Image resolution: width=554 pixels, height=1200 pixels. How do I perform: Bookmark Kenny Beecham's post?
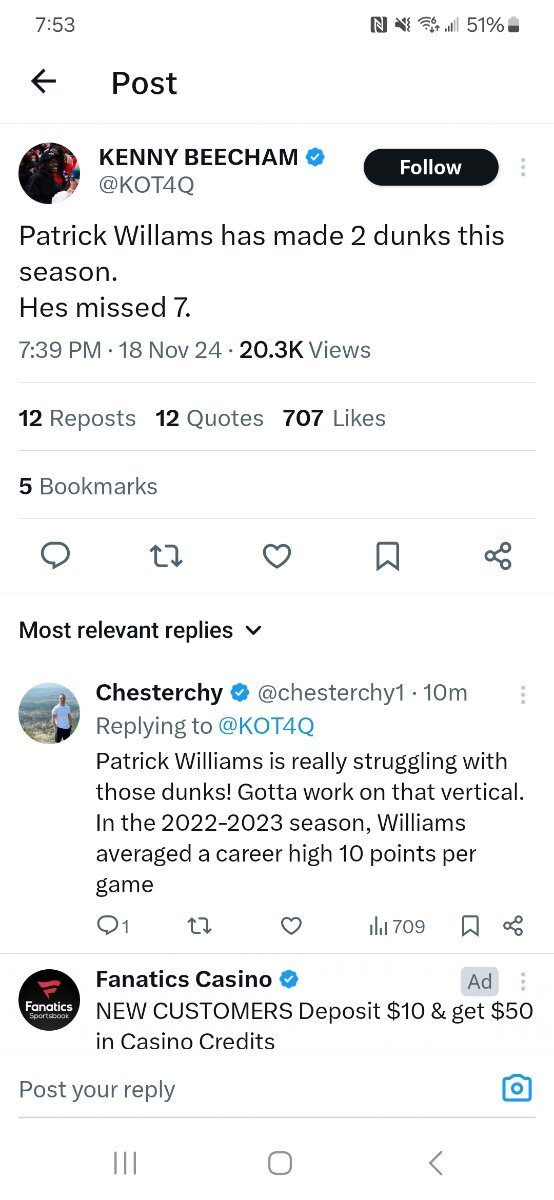pos(388,556)
